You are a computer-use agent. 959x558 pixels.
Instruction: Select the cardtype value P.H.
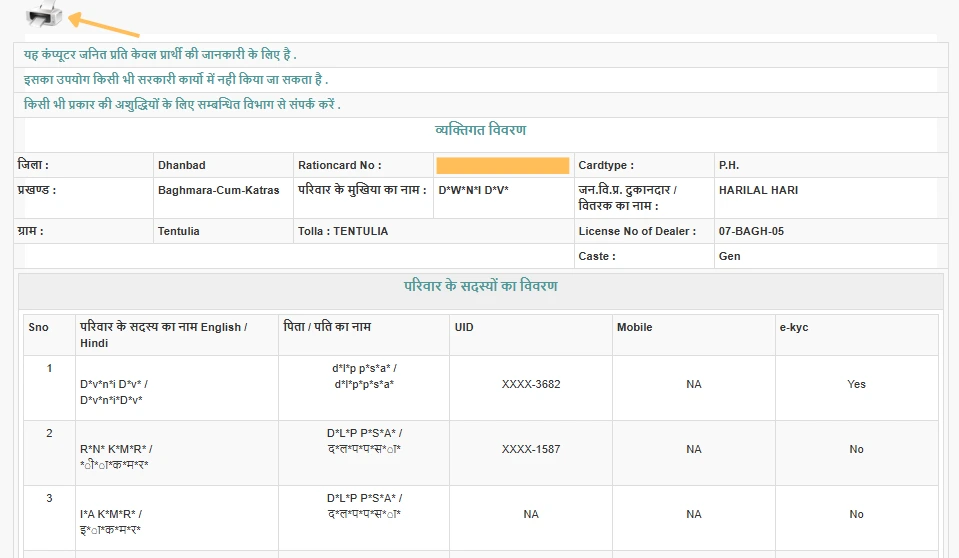click(x=729, y=165)
